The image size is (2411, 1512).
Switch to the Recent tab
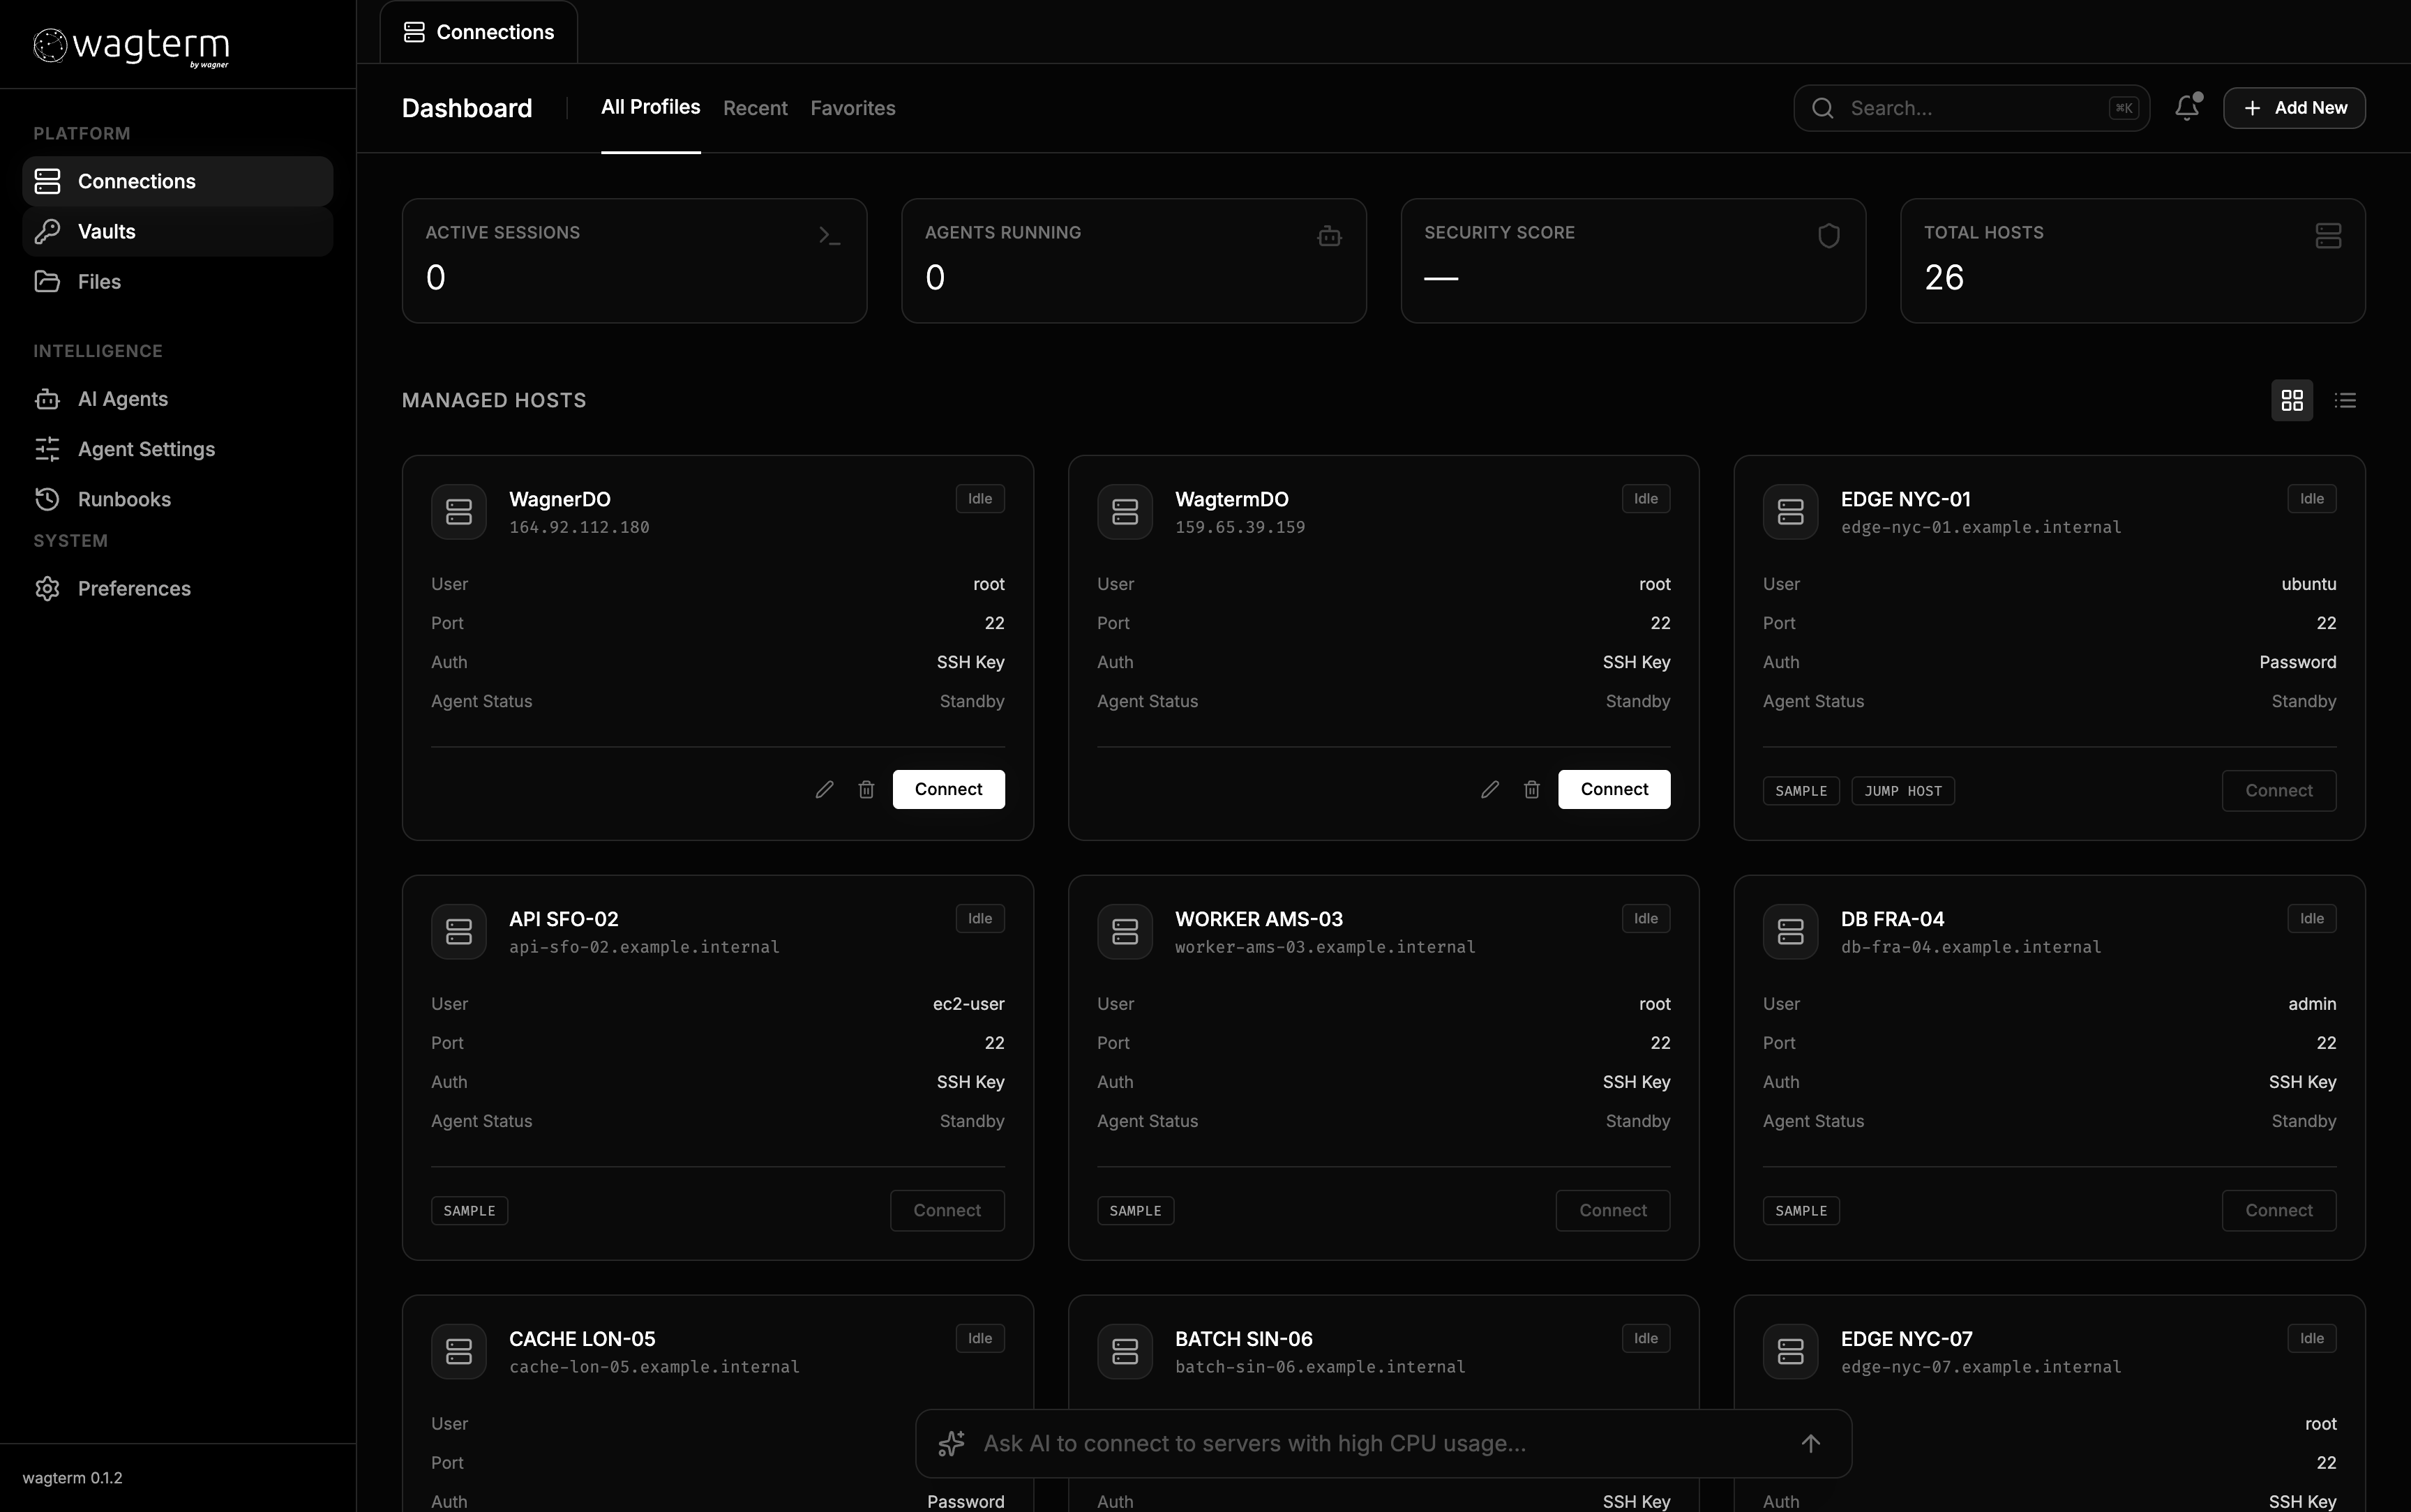pyautogui.click(x=754, y=108)
